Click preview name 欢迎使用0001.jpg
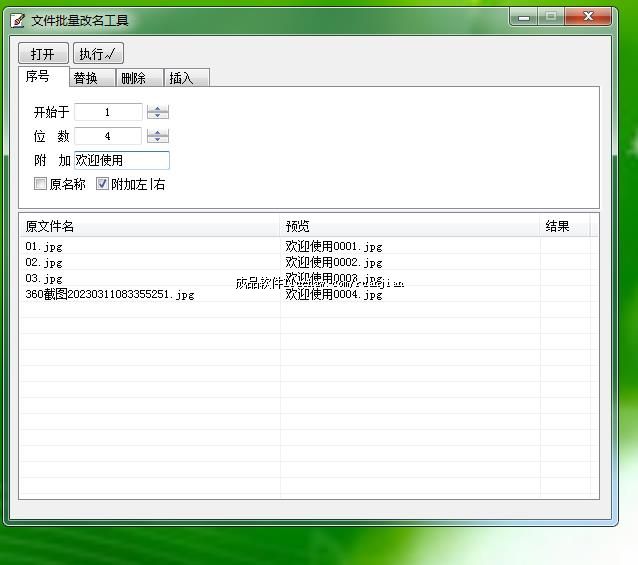Viewport: 638px width, 565px height. pos(334,246)
